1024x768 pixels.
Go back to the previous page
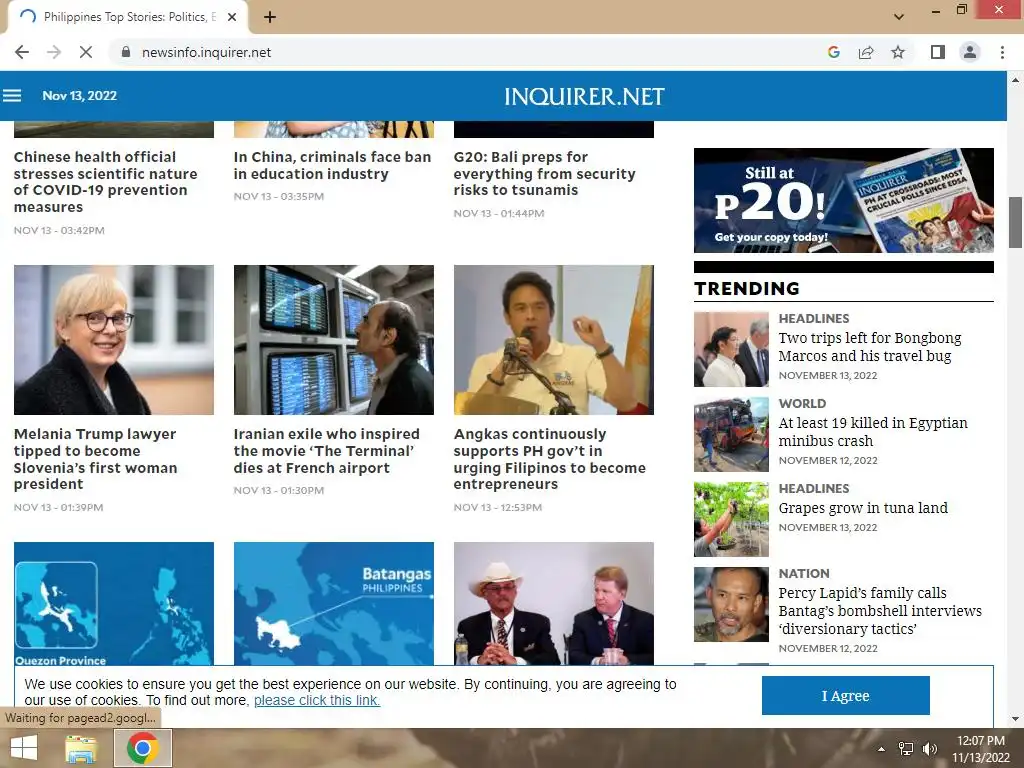[x=22, y=52]
